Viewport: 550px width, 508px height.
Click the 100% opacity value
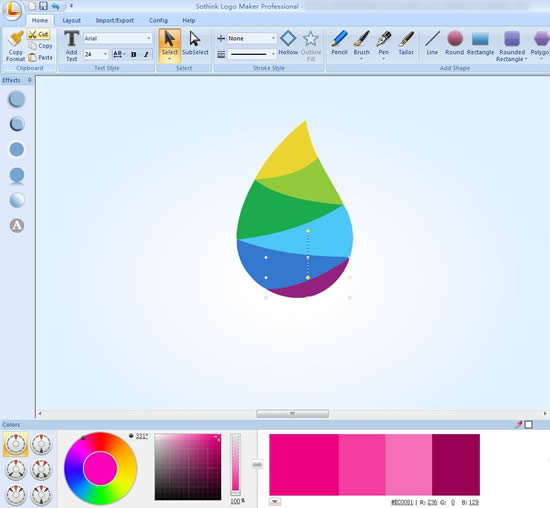tap(237, 501)
